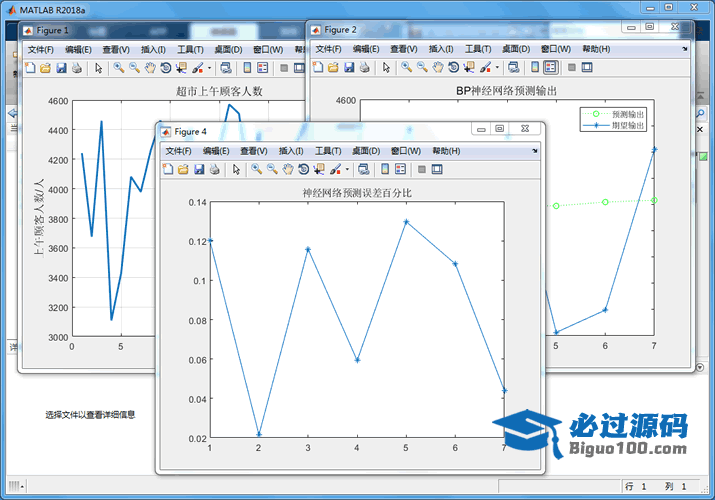Click Open File icon in Figure 4 toolbar
The width and height of the screenshot is (715, 500).
[x=183, y=170]
